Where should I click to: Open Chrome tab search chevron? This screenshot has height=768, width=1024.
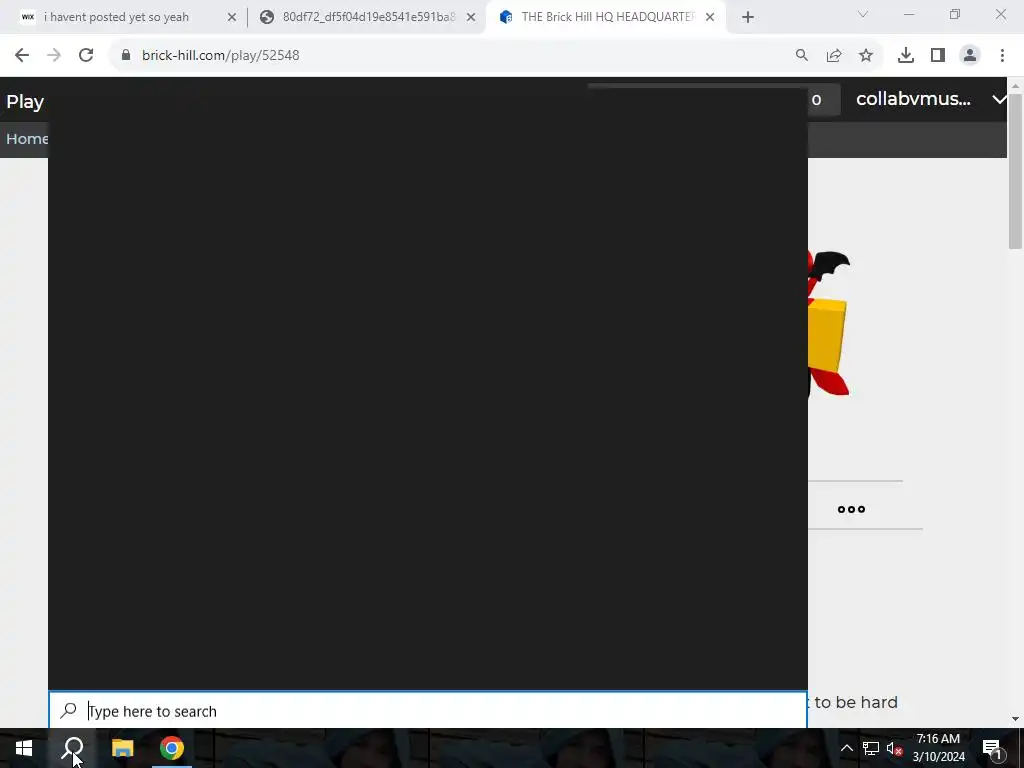(863, 14)
